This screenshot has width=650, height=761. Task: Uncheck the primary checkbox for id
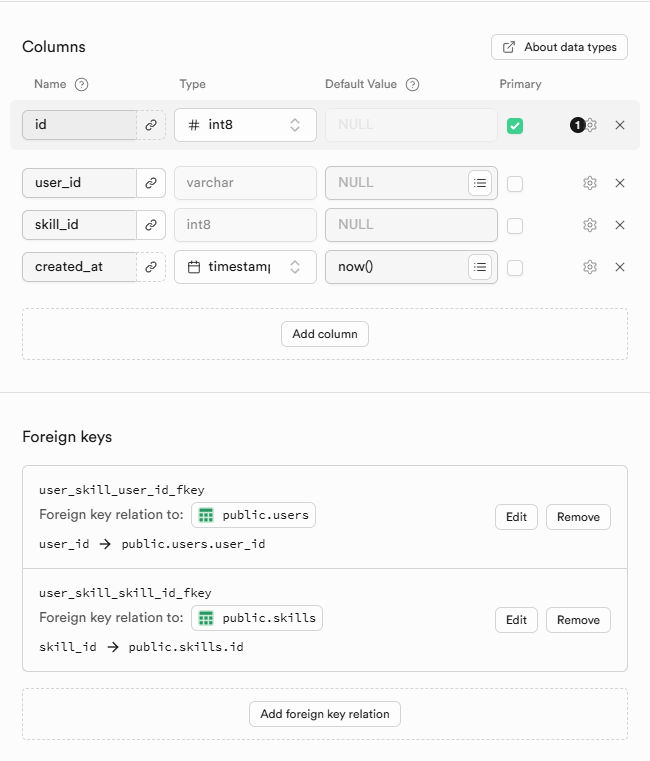[515, 126]
